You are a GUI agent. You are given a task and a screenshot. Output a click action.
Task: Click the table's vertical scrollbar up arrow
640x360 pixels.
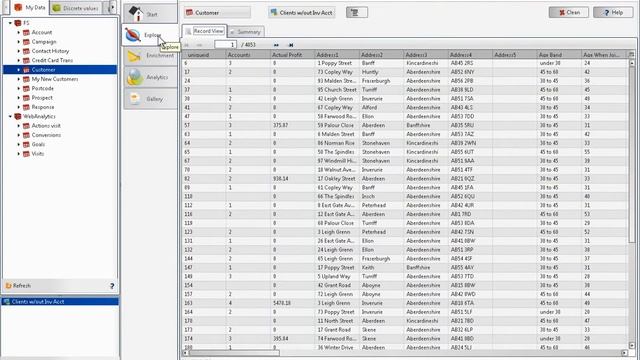tap(632, 63)
